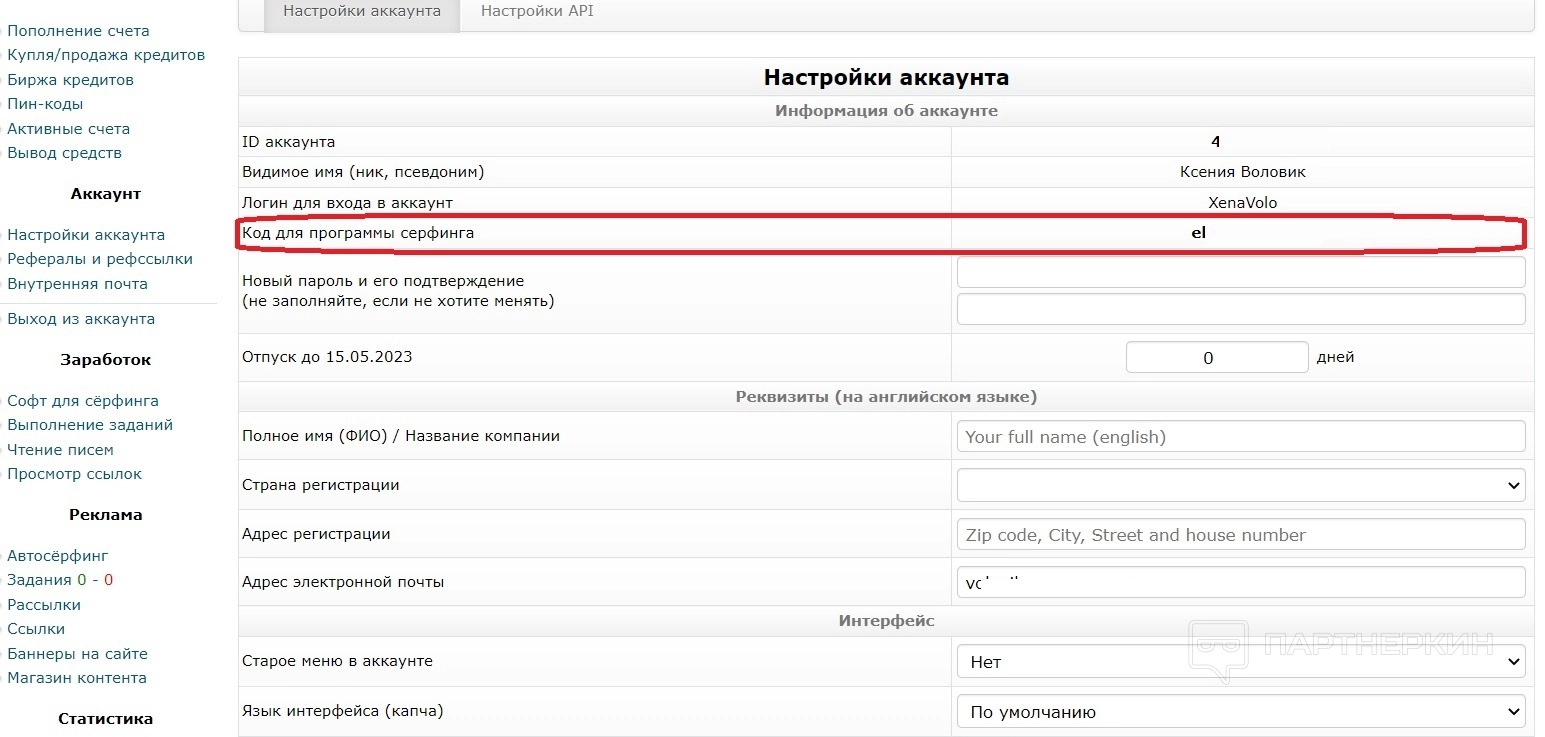Open Задания in Реклама section

[x=39, y=580]
